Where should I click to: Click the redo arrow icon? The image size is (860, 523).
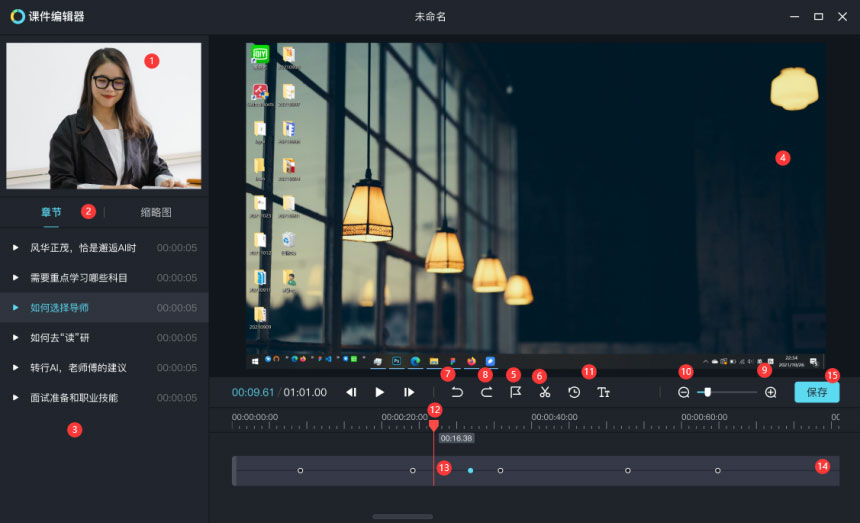coord(487,393)
